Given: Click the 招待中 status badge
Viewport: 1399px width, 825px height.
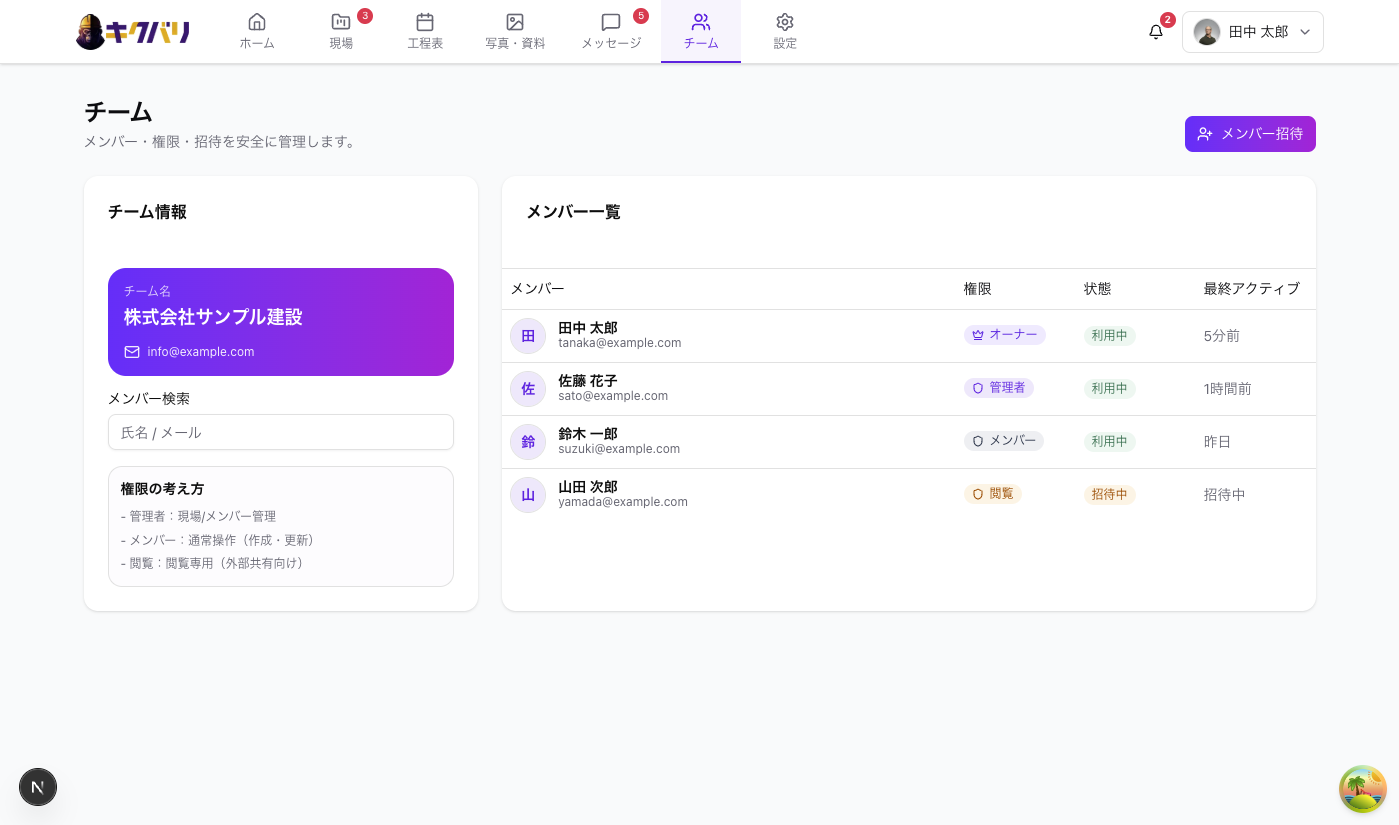Looking at the screenshot, I should (1109, 494).
